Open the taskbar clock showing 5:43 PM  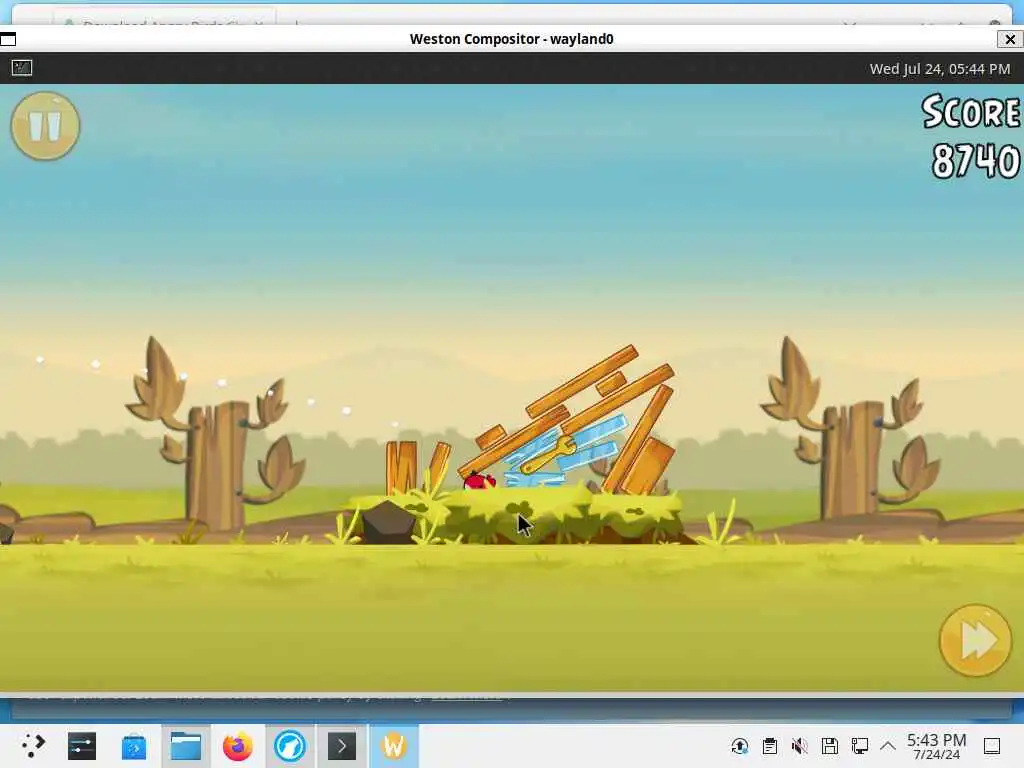click(x=936, y=746)
